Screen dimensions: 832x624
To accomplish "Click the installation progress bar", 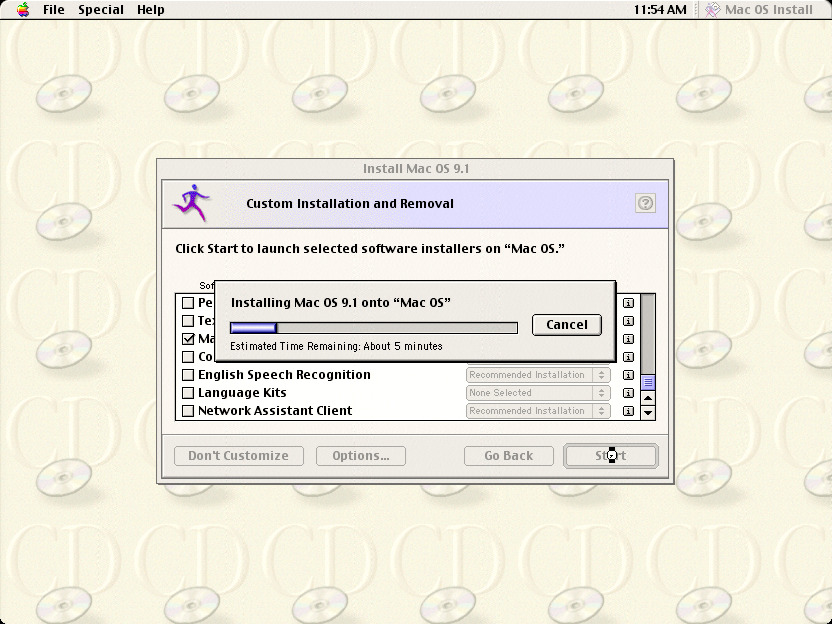I will click(374, 328).
